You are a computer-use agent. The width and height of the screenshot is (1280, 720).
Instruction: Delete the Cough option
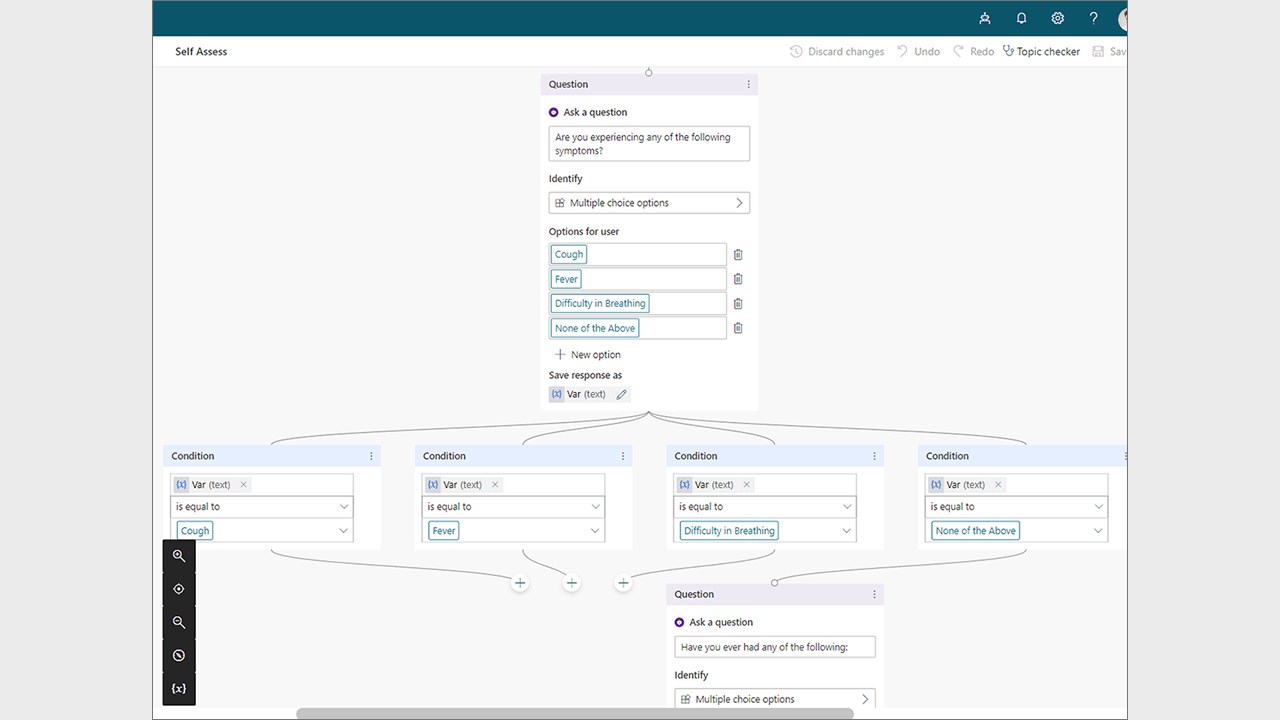tap(738, 255)
